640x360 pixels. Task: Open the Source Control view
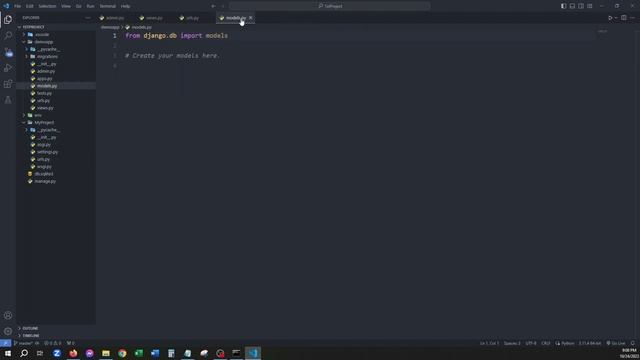(8, 52)
